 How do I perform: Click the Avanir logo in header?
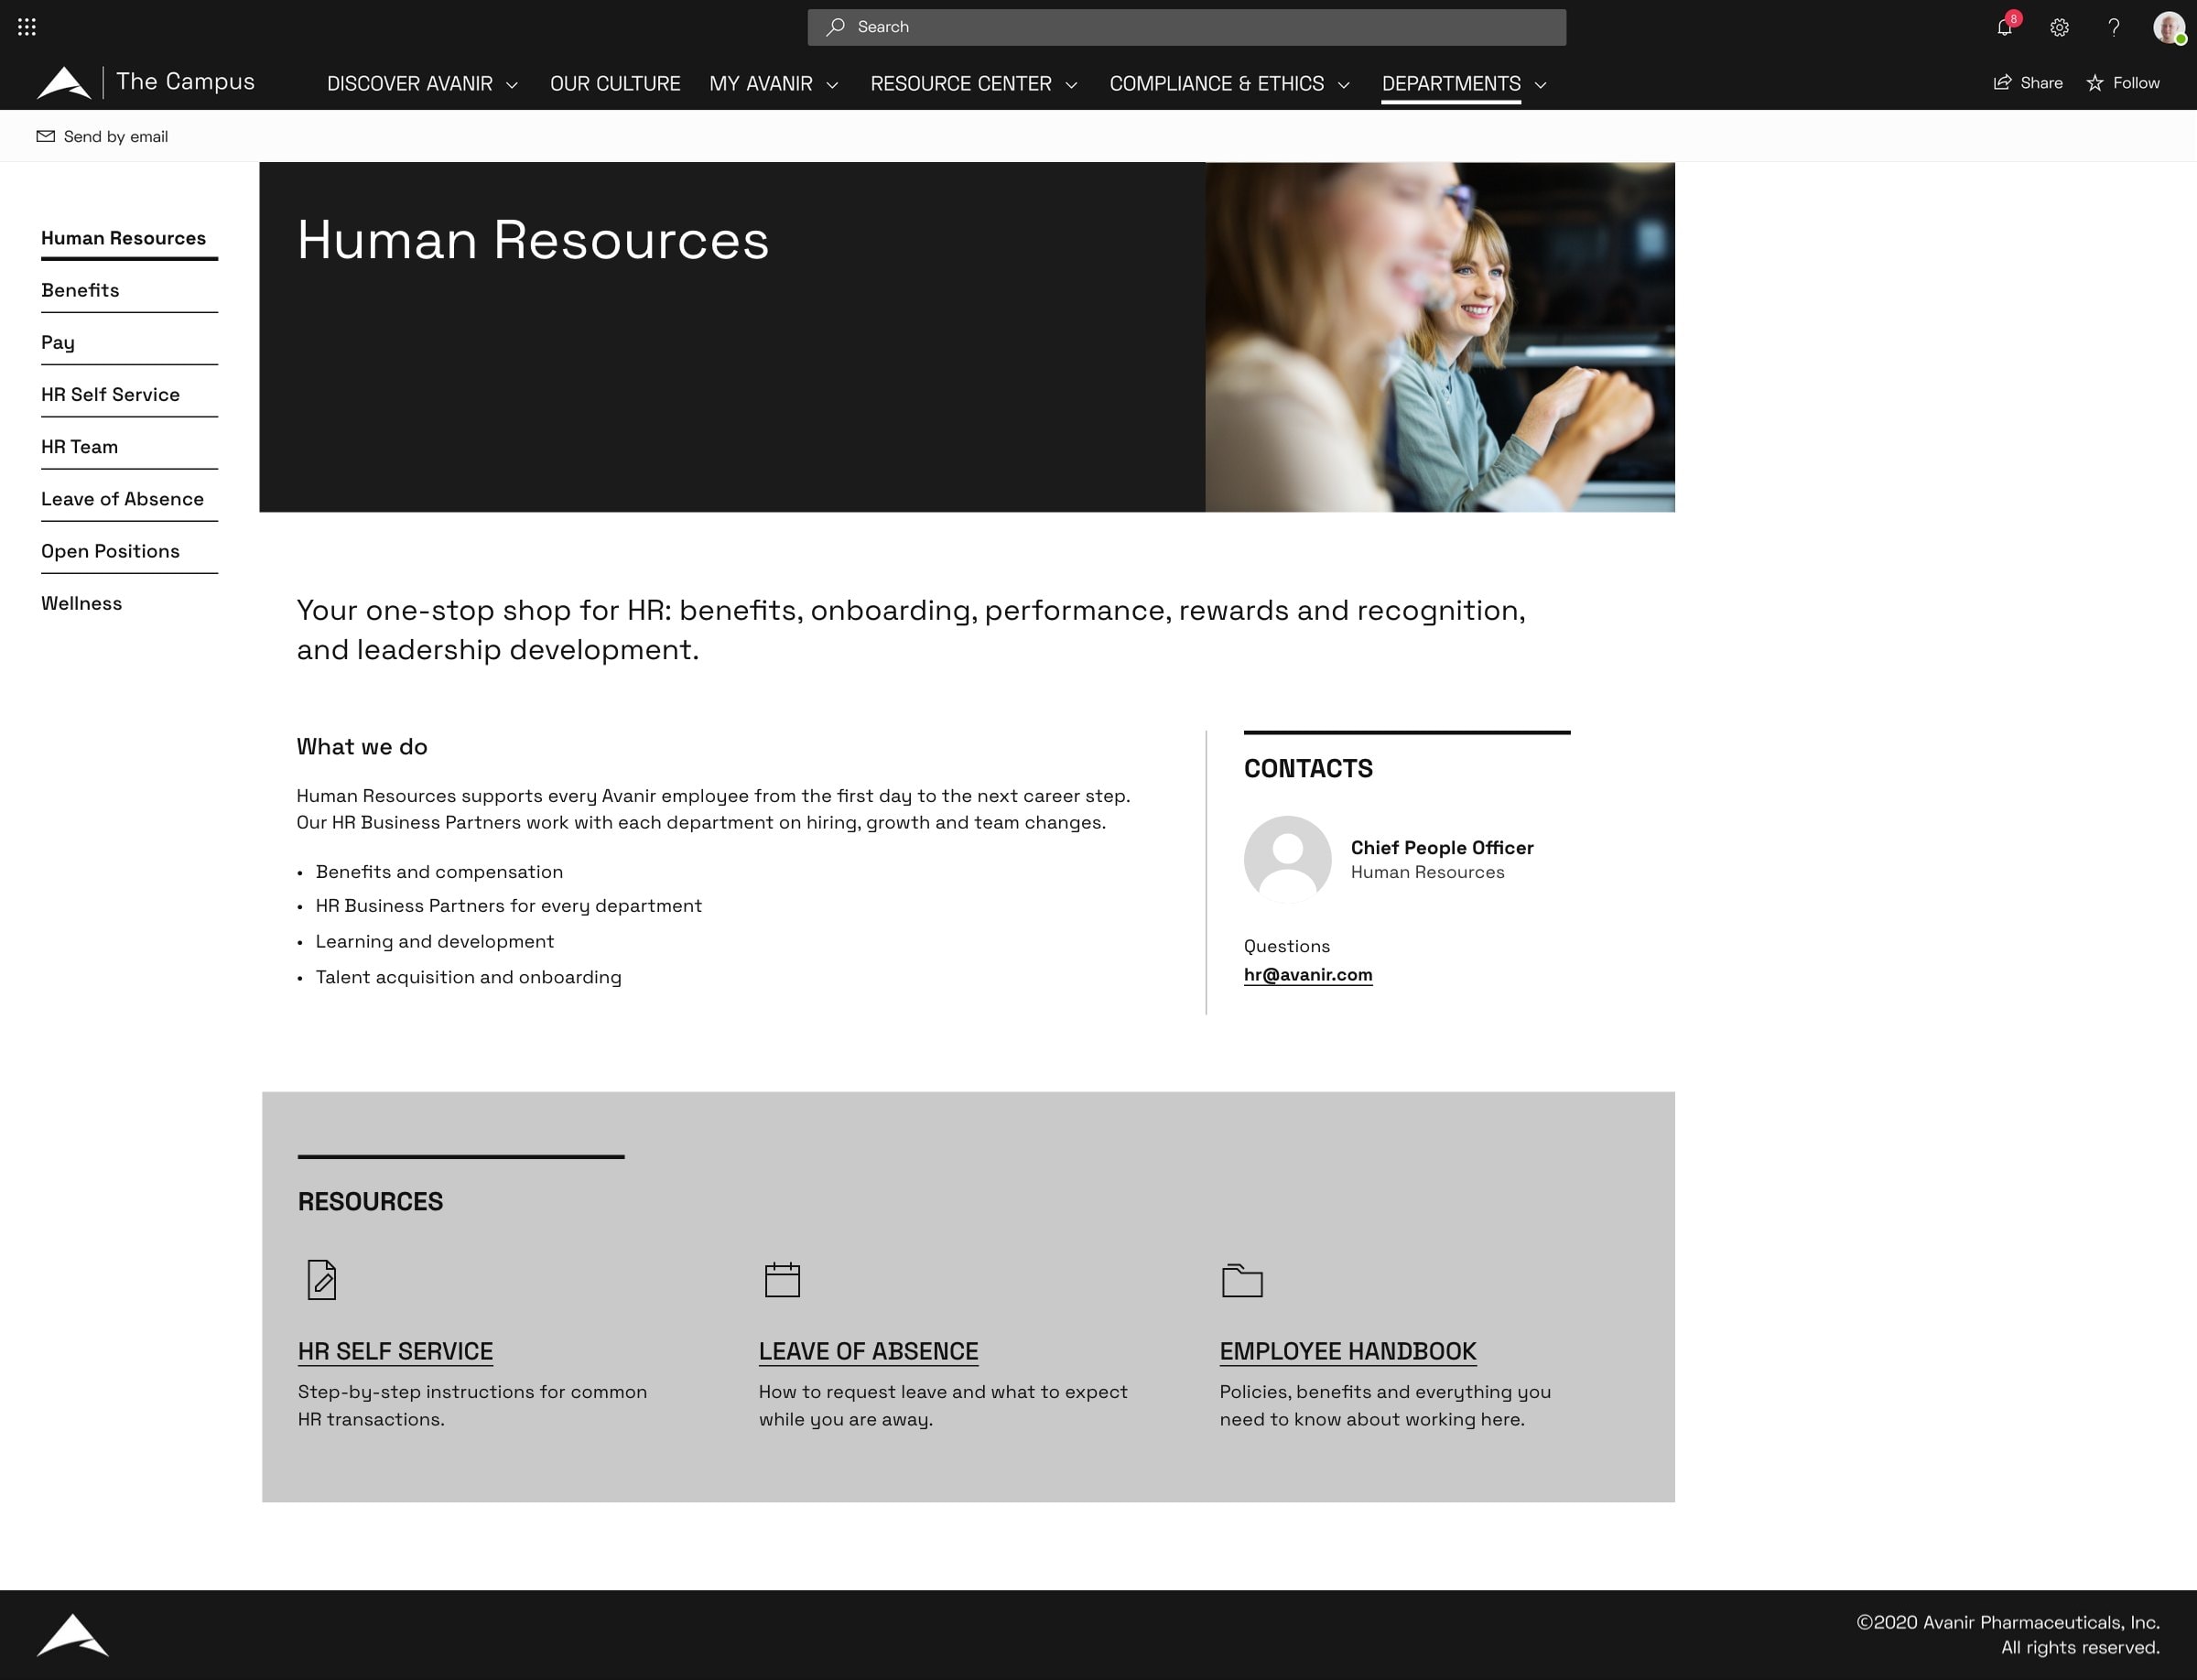64,83
